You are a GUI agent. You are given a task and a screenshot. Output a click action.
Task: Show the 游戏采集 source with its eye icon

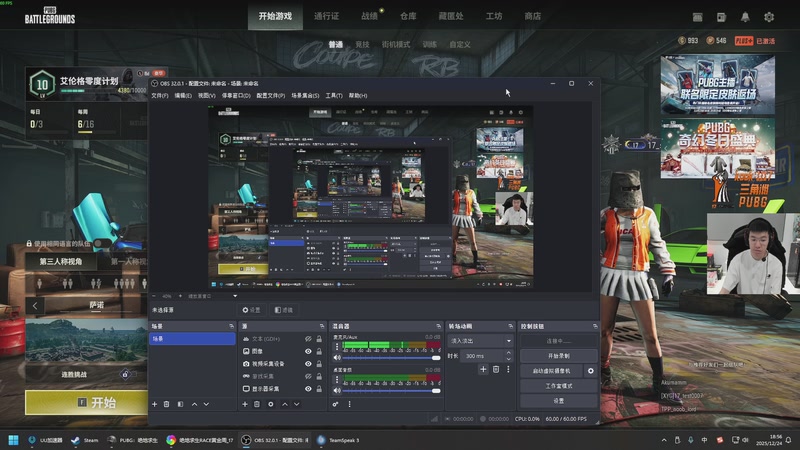(308, 376)
